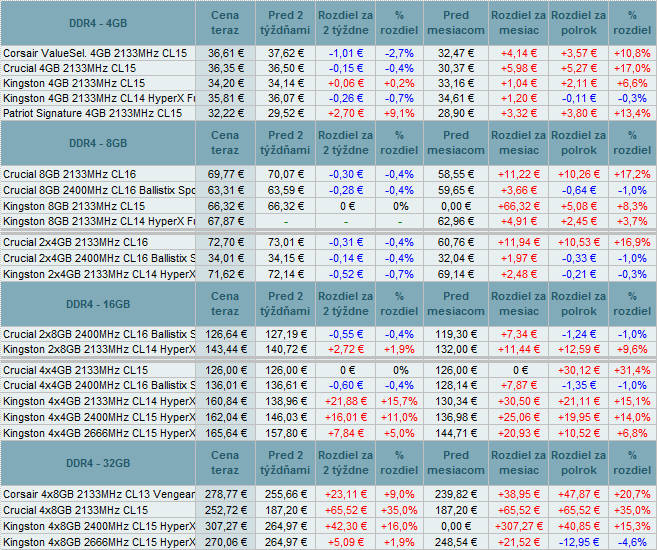Select the 165,64 € current price cell
The height and width of the screenshot is (550, 657).
click(225, 433)
